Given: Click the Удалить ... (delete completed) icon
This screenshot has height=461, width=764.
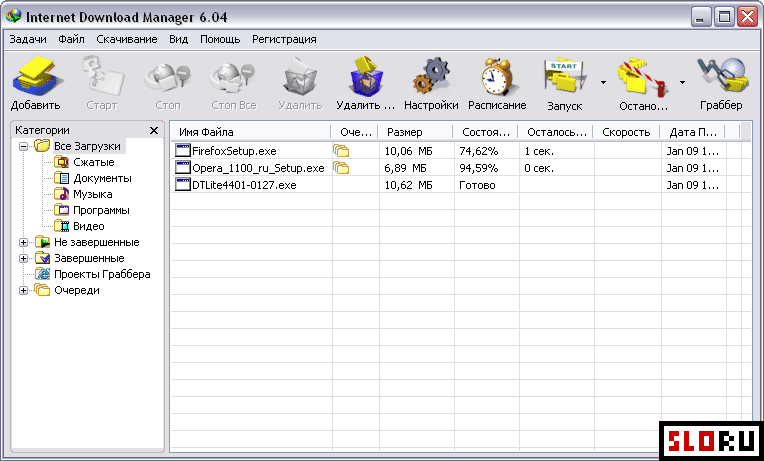Looking at the screenshot, I should 366,77.
